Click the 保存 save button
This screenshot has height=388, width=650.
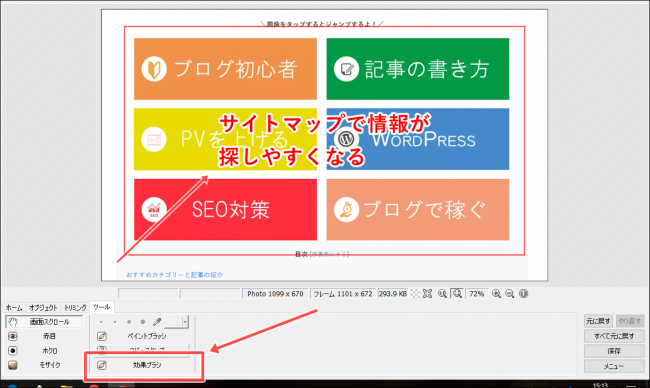pyautogui.click(x=614, y=351)
